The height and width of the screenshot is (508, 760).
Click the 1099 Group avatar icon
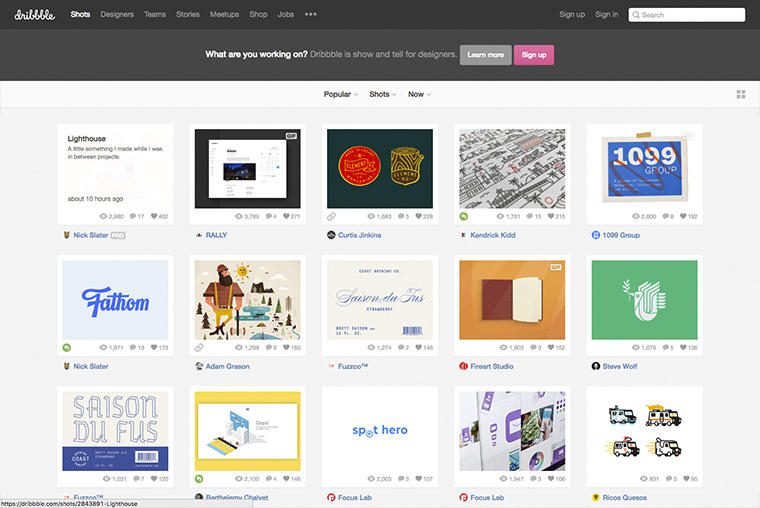tap(596, 235)
